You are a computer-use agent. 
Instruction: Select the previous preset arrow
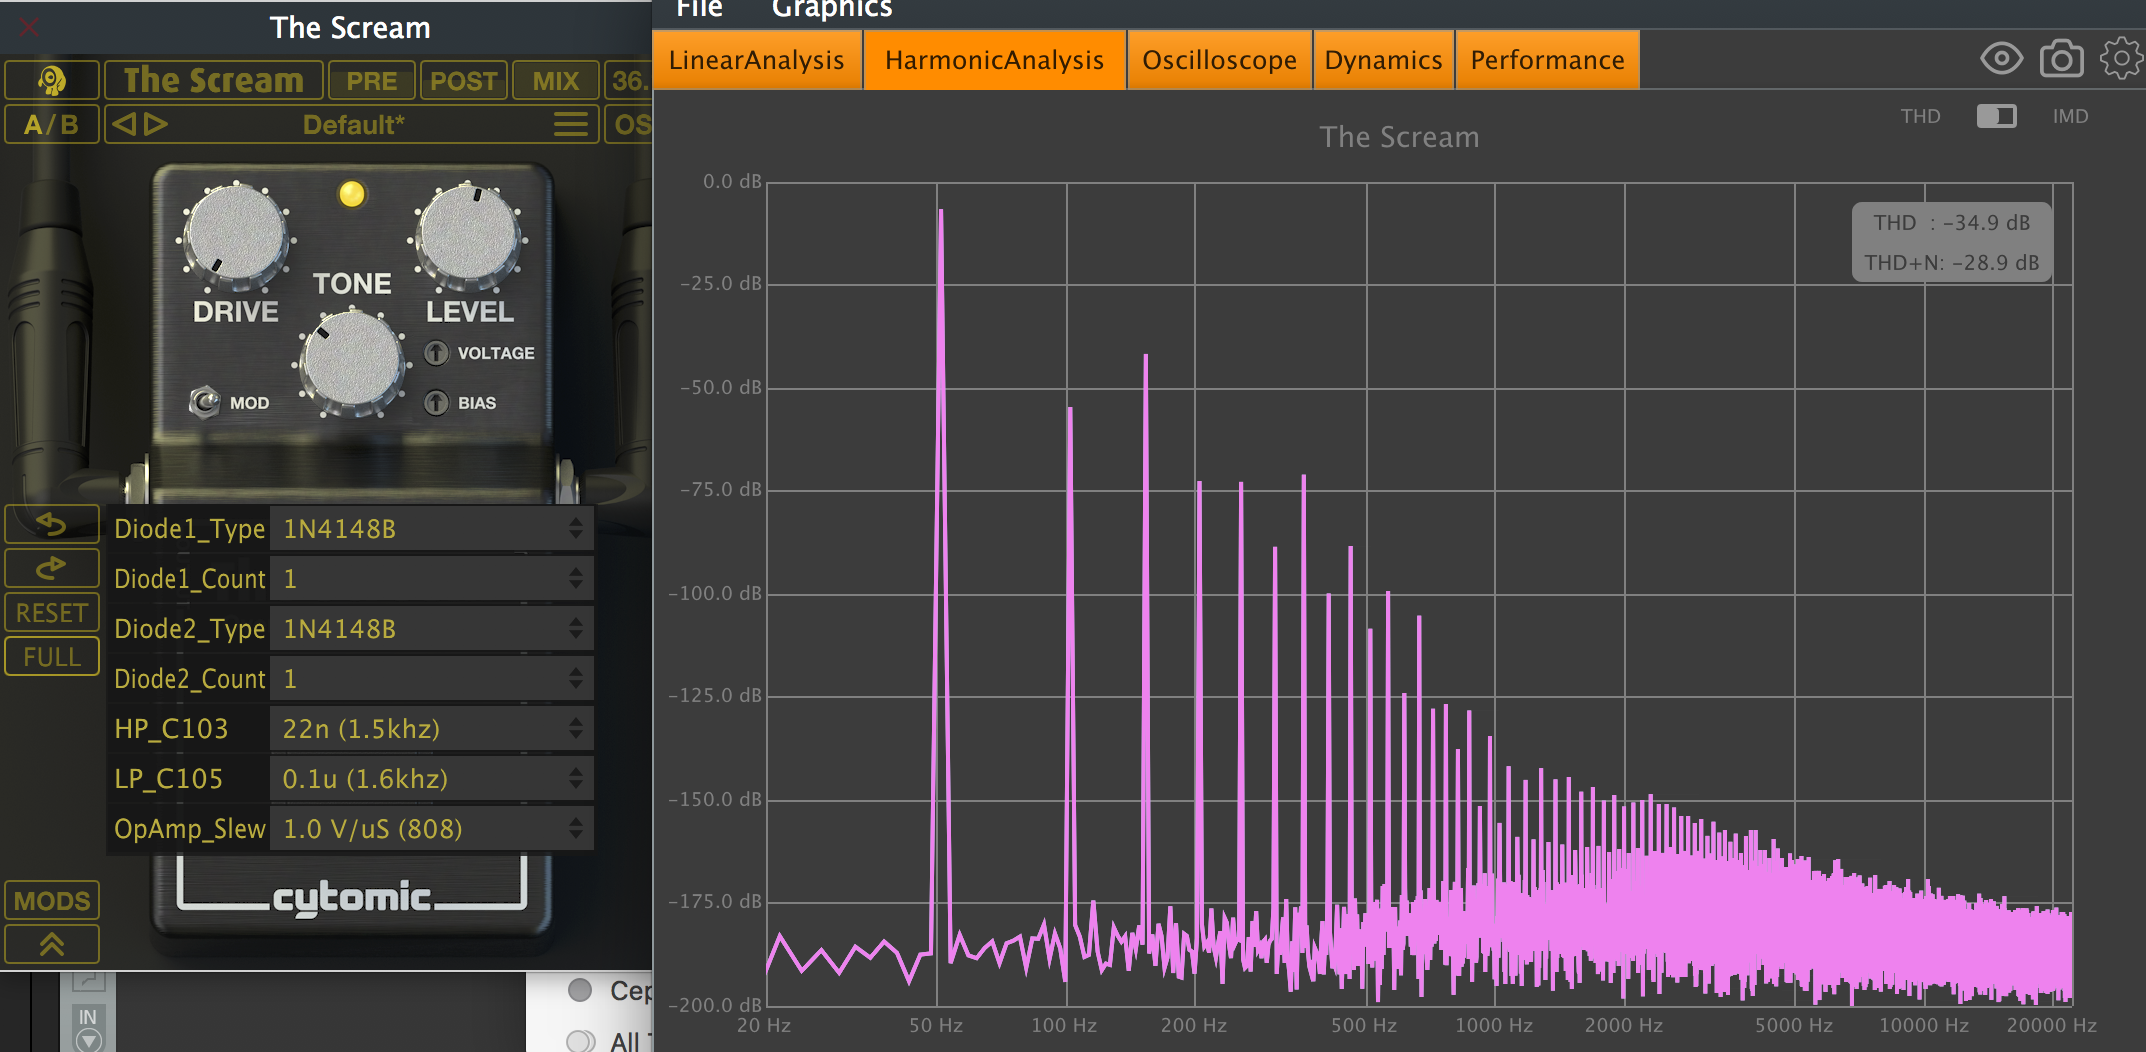[x=124, y=124]
